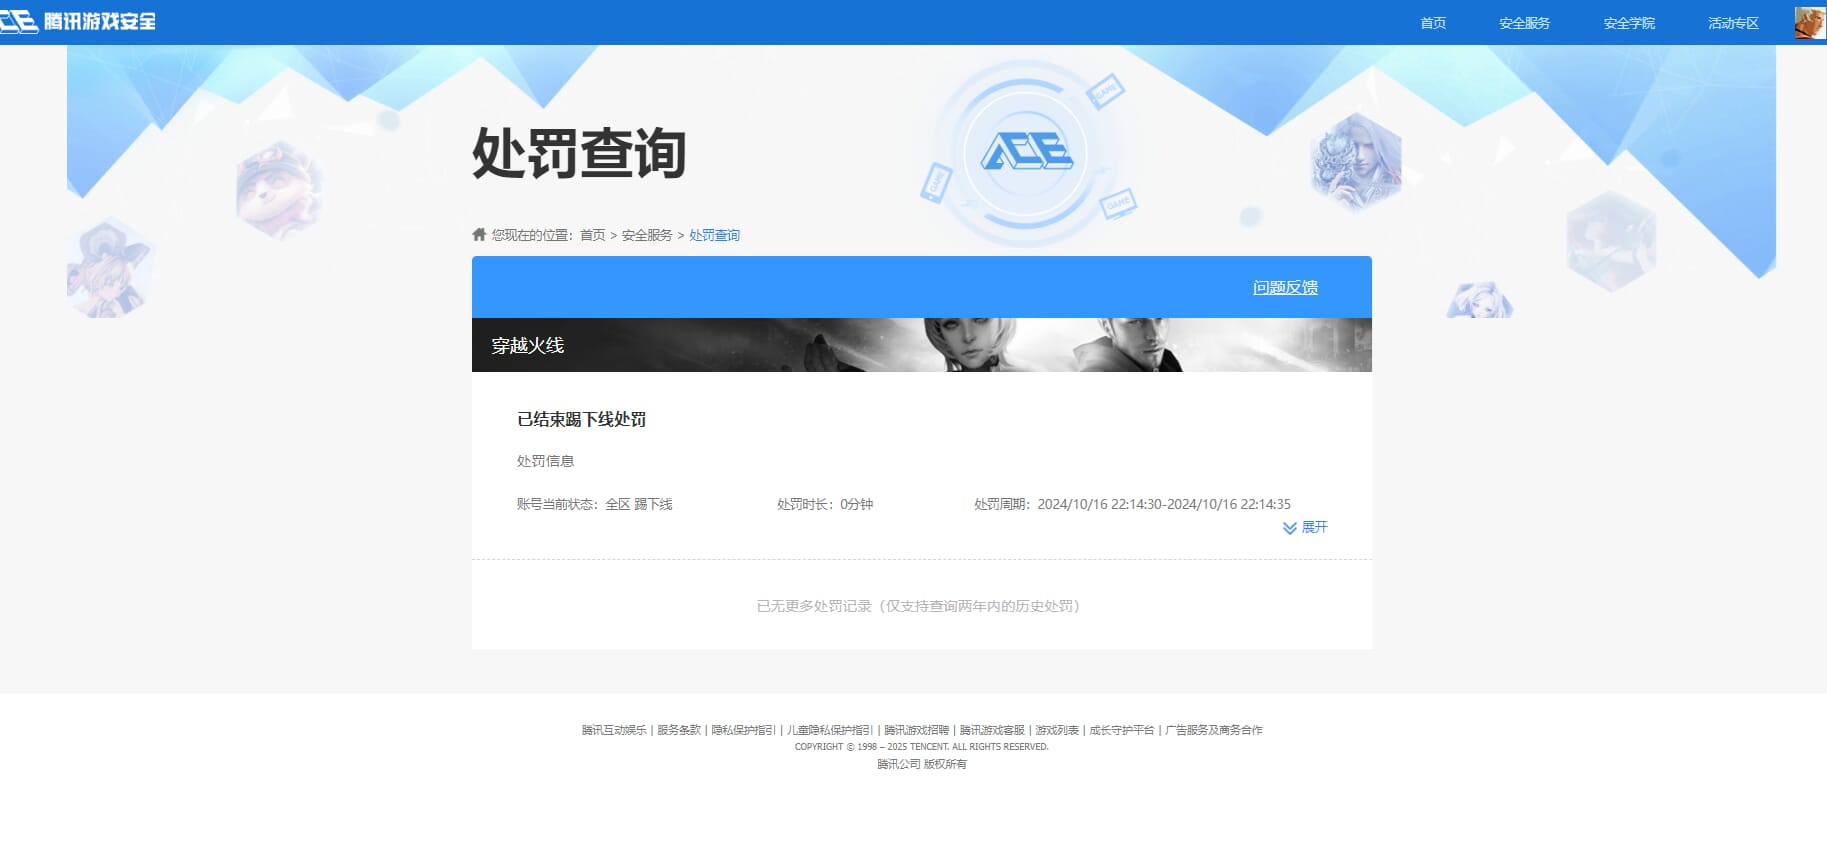Open the 隐私保护指引 footer link
The width and height of the screenshot is (1827, 845).
743,730
